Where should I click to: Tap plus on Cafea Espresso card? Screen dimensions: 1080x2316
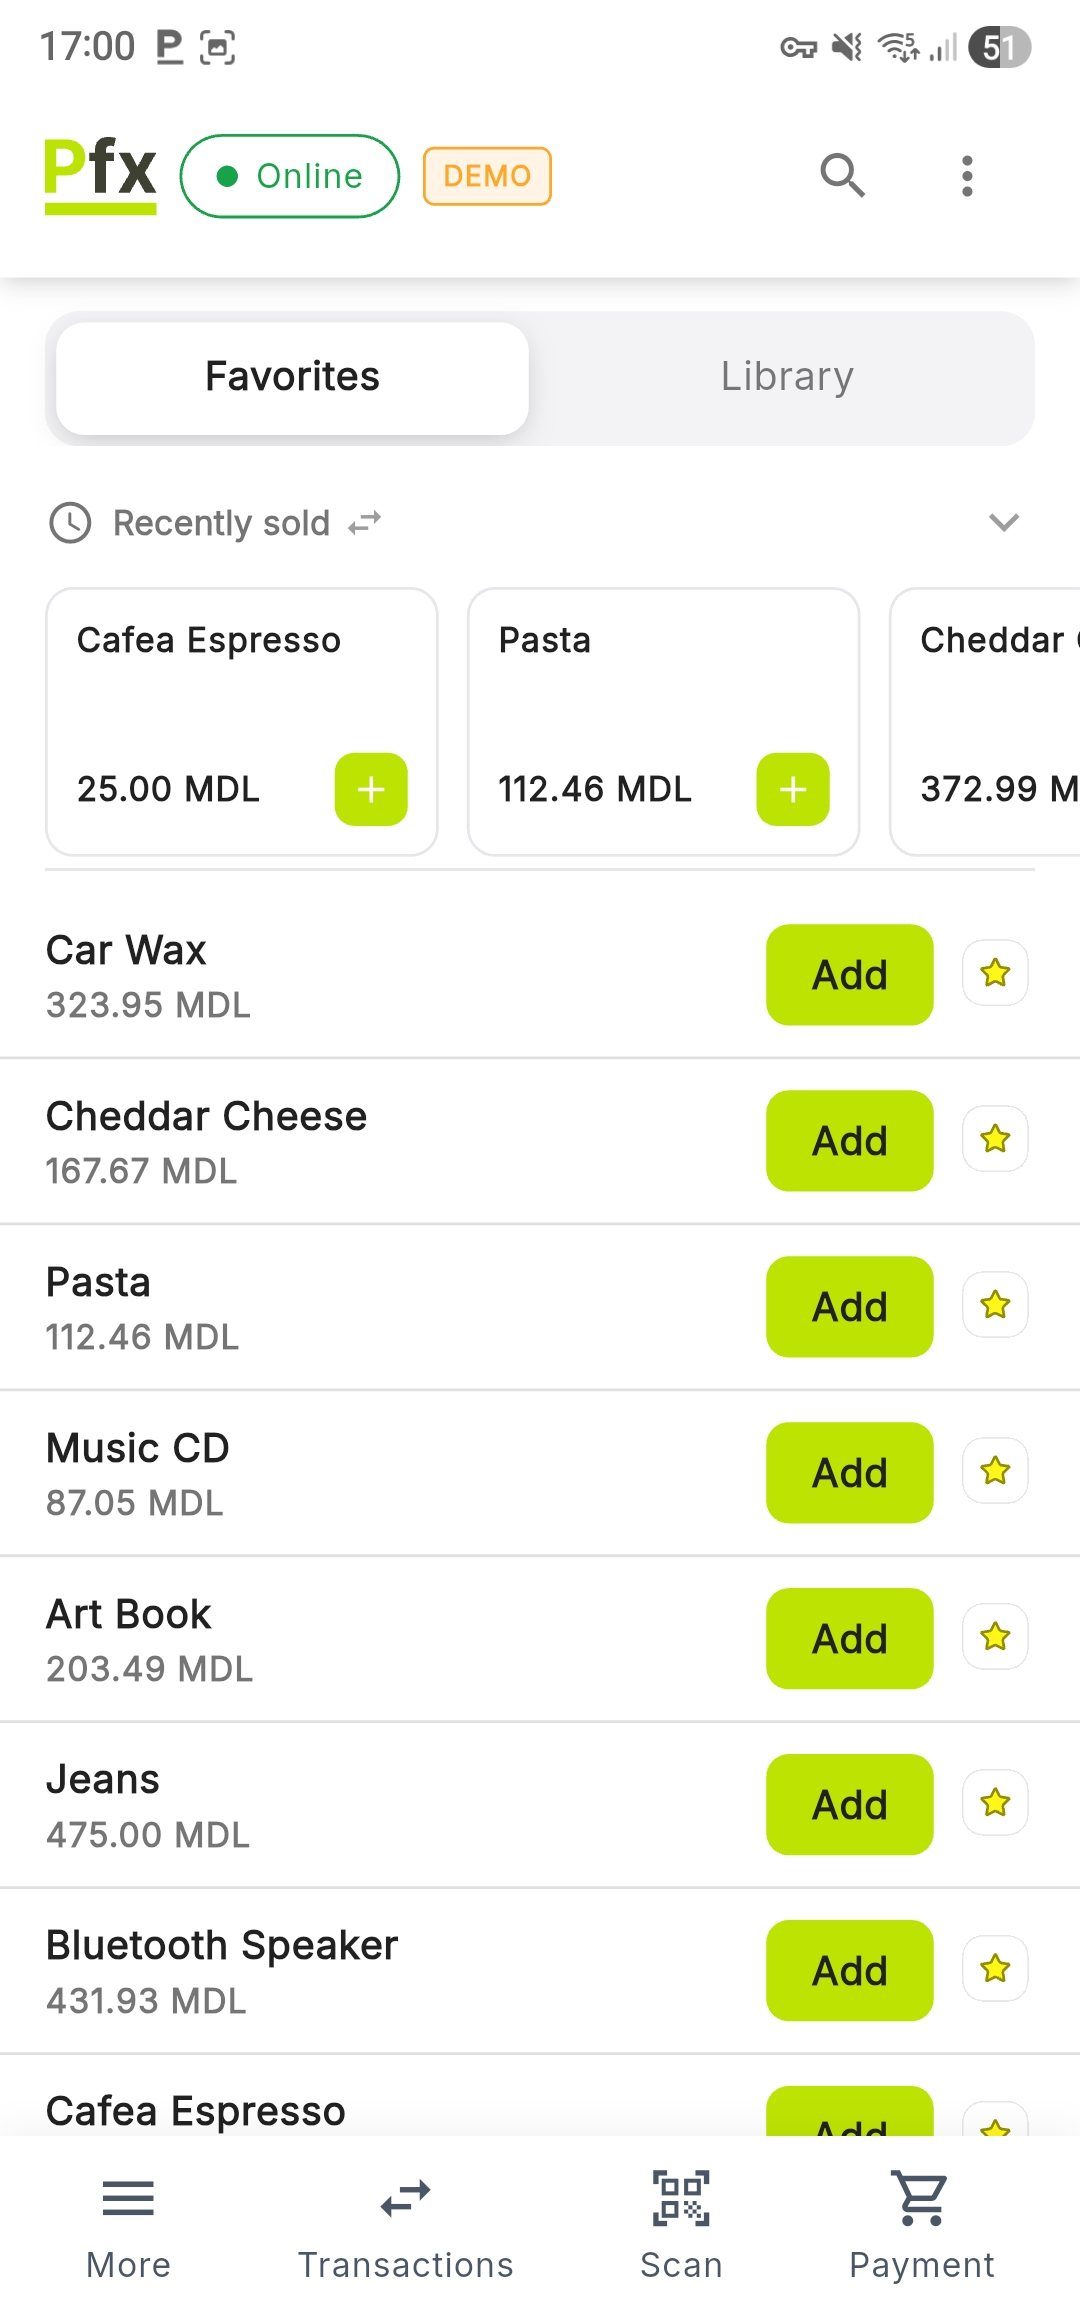tap(371, 789)
